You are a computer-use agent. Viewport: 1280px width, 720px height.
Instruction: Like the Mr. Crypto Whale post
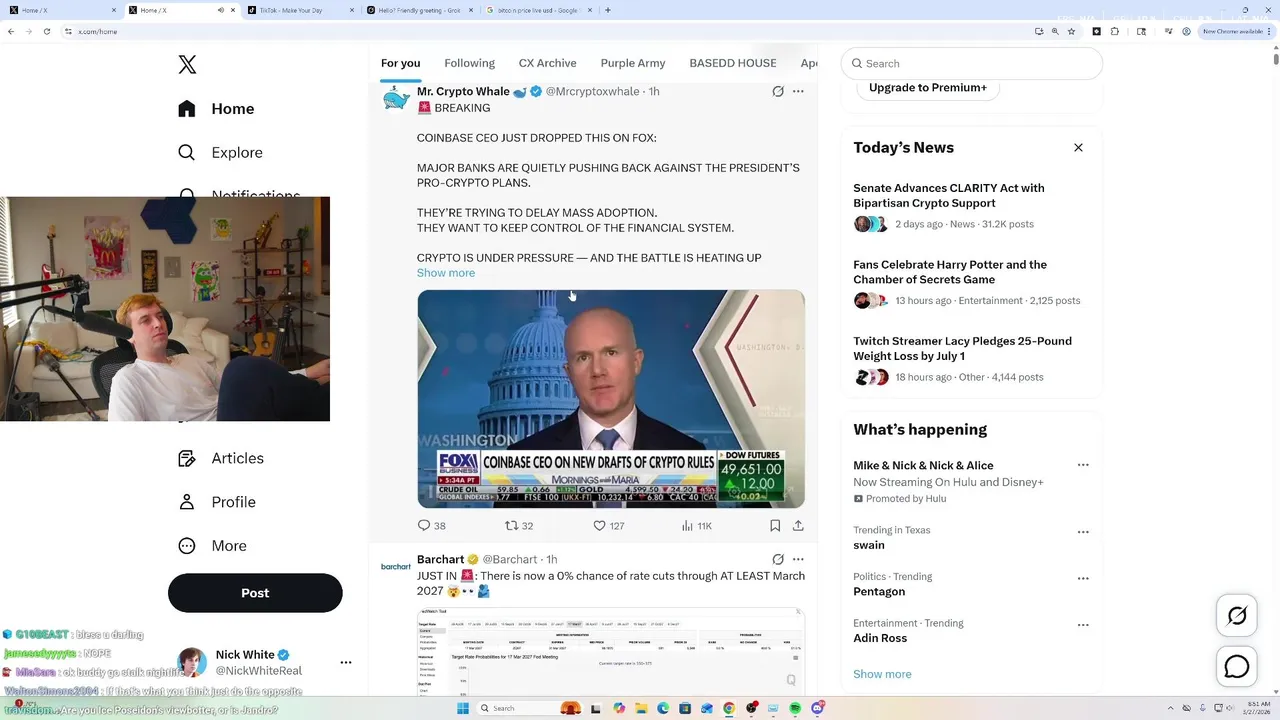point(609,525)
